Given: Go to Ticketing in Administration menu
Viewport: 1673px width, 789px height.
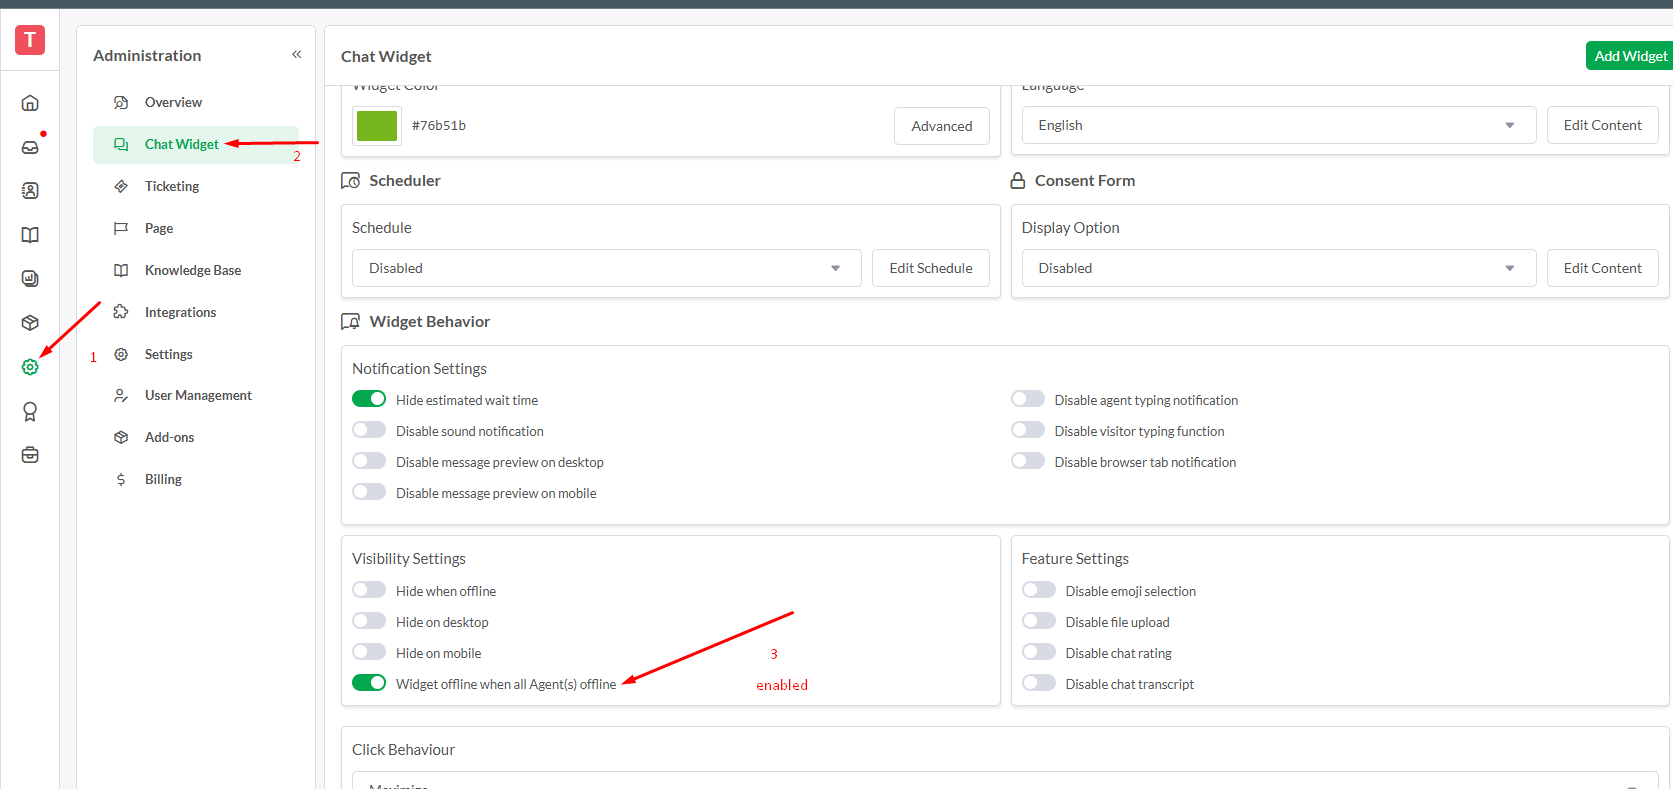Looking at the screenshot, I should [x=172, y=186].
